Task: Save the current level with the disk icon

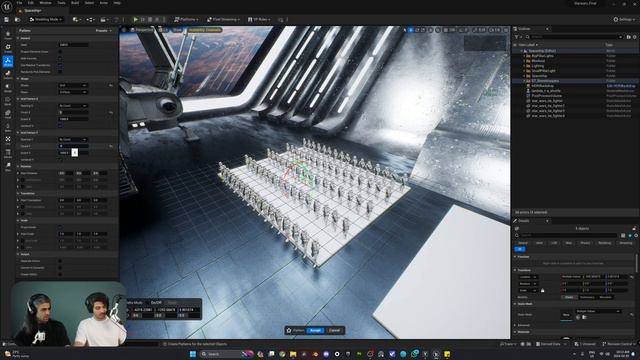Action: [7, 19]
